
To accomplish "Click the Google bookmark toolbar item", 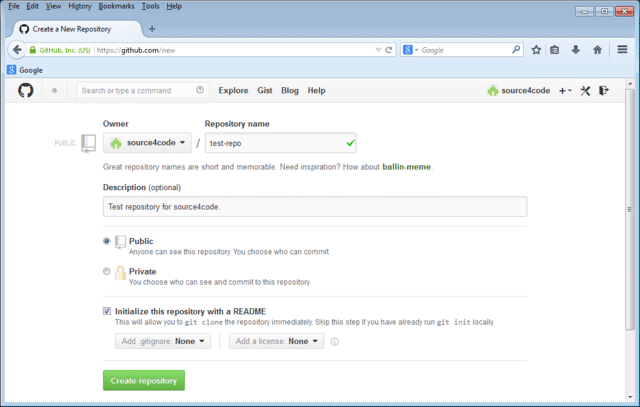I will pyautogui.click(x=25, y=70).
